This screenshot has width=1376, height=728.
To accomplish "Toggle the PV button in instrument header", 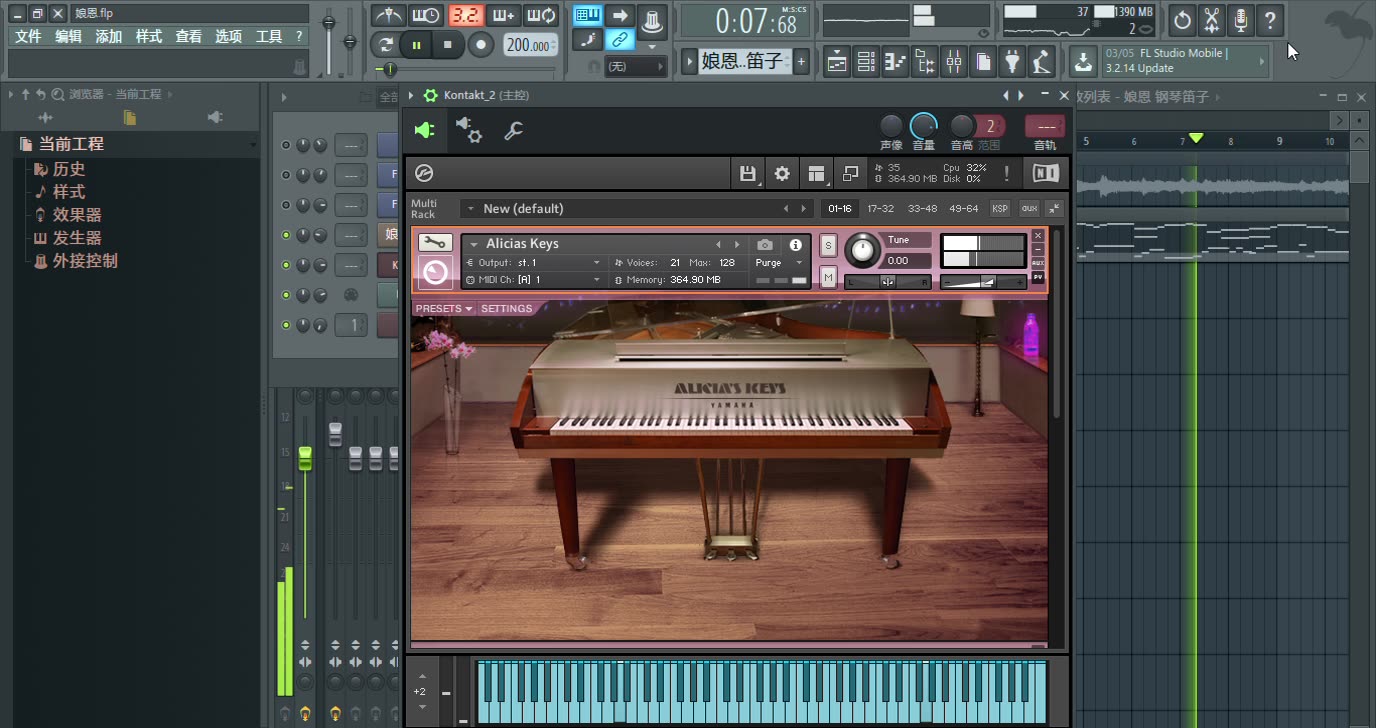I will click(x=1038, y=277).
